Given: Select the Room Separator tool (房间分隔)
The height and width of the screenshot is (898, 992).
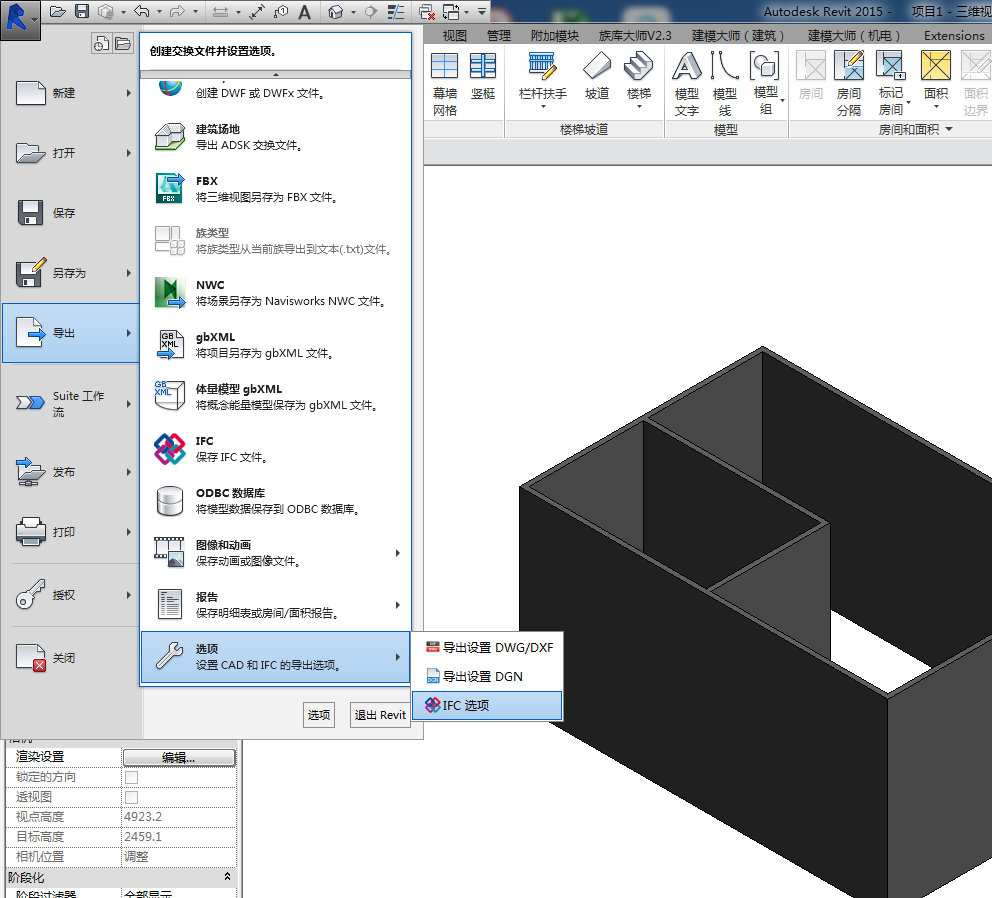Looking at the screenshot, I should pos(849,85).
